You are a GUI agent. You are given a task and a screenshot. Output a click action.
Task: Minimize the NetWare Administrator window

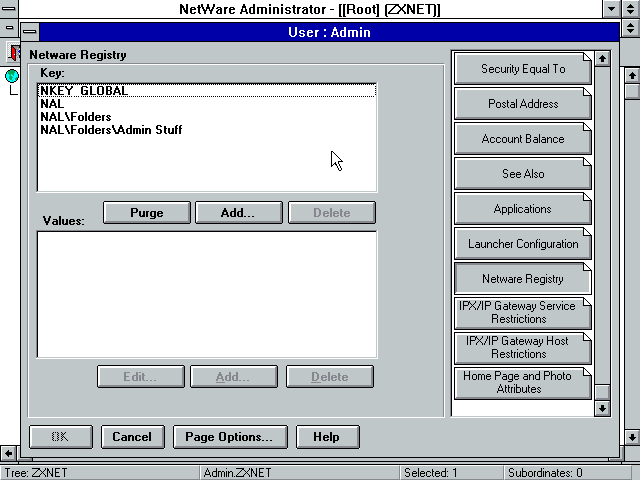(x=611, y=9)
